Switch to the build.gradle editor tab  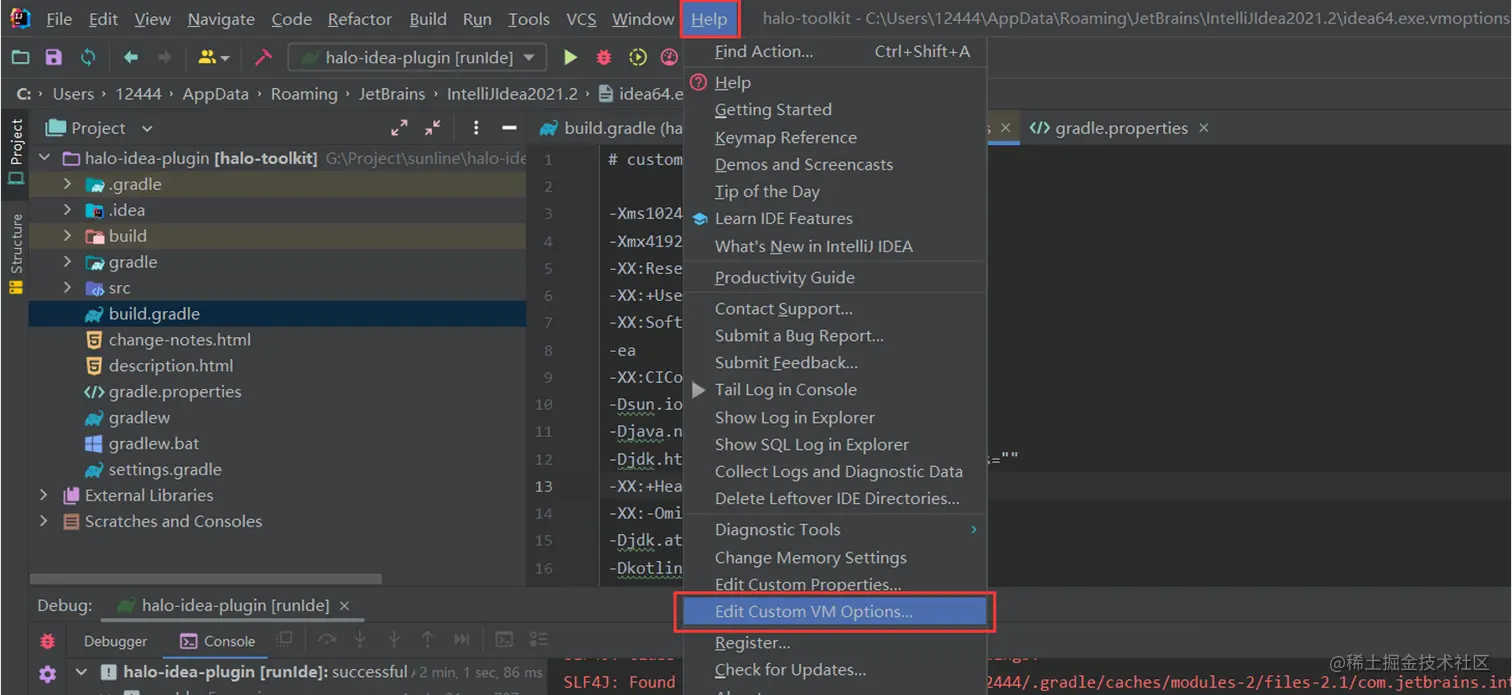pyautogui.click(x=611, y=128)
